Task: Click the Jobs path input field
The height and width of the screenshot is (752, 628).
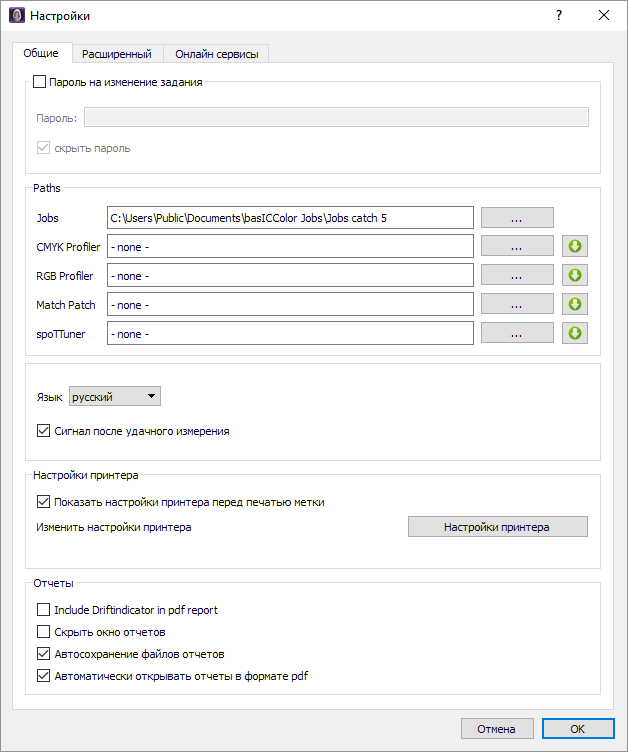Action: point(290,218)
